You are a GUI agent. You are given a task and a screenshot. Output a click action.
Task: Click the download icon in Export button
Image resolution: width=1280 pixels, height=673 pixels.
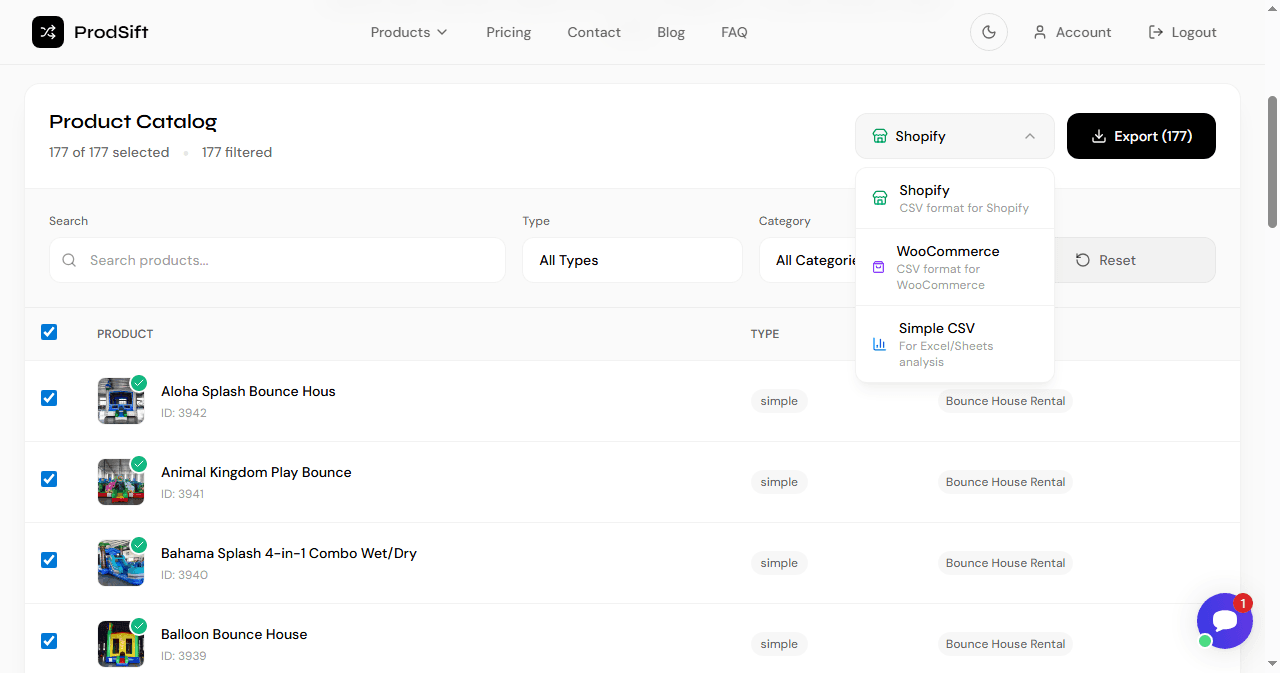[x=1098, y=136]
